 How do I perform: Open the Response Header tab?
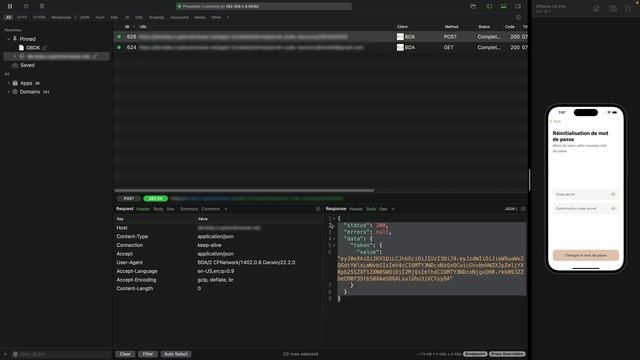[x=356, y=209]
